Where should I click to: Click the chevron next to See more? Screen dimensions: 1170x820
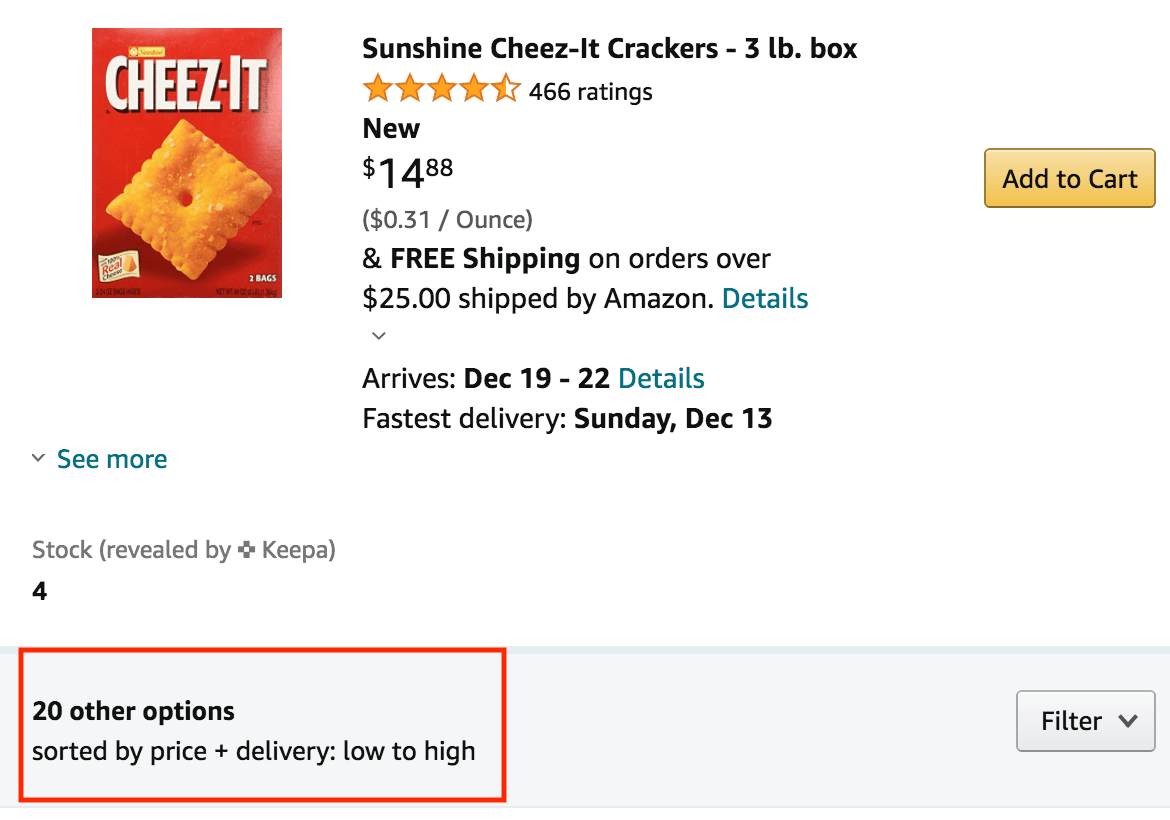[38, 458]
